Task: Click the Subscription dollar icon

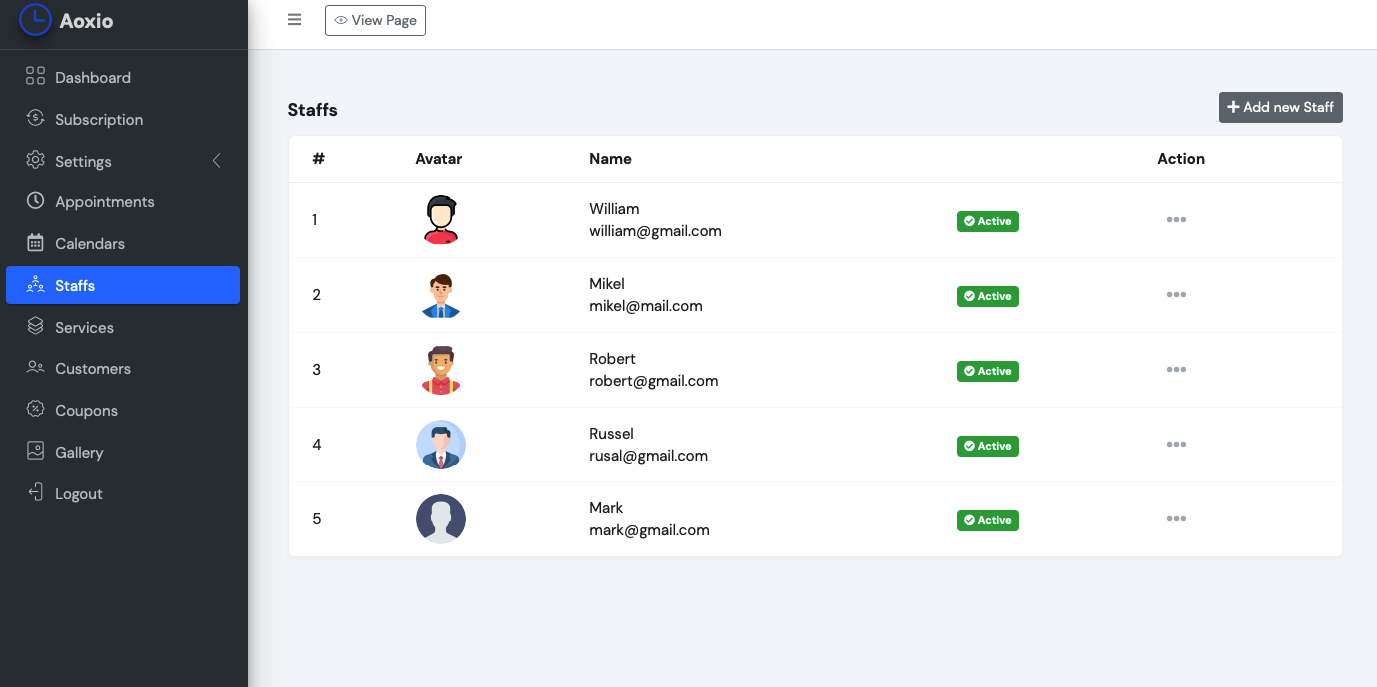Action: tap(35, 119)
